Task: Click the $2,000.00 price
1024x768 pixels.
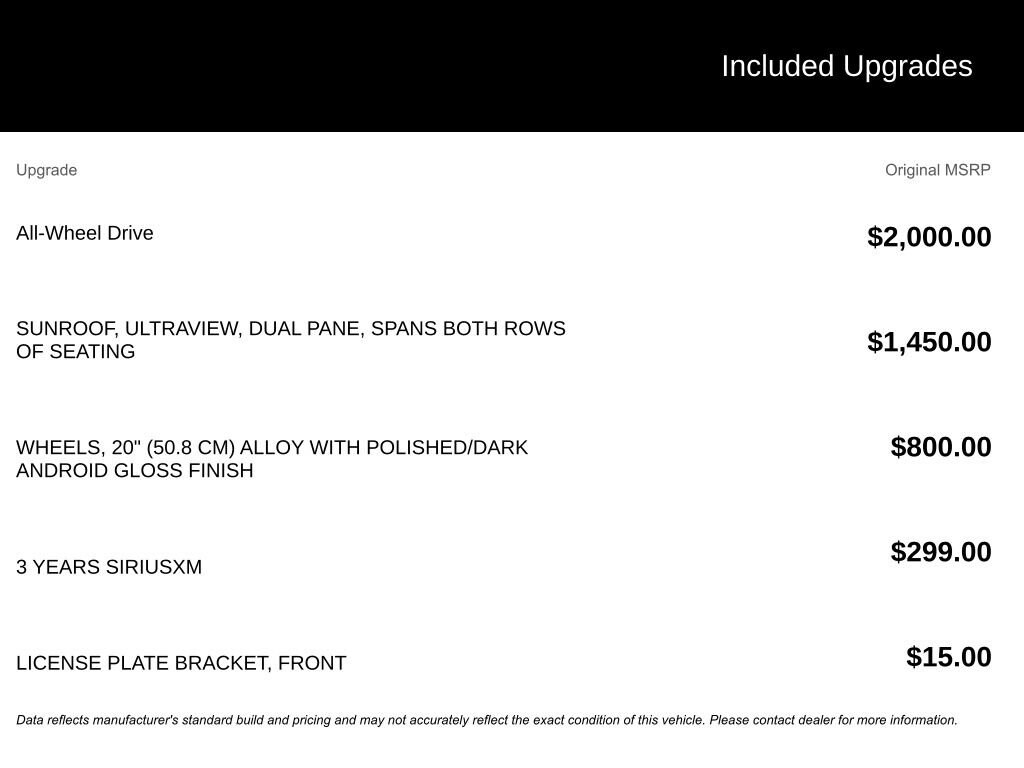Action: pos(929,236)
